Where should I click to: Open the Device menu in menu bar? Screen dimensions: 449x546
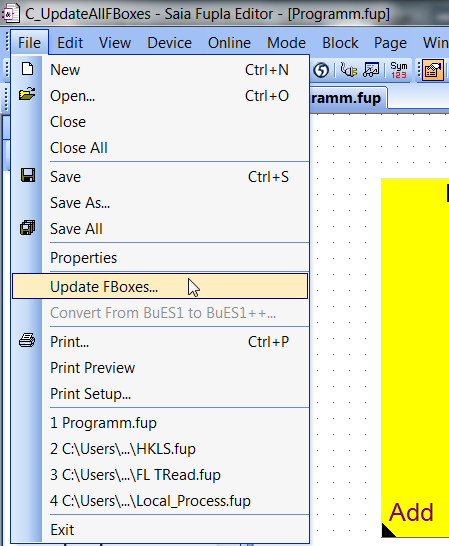pyautogui.click(x=169, y=43)
